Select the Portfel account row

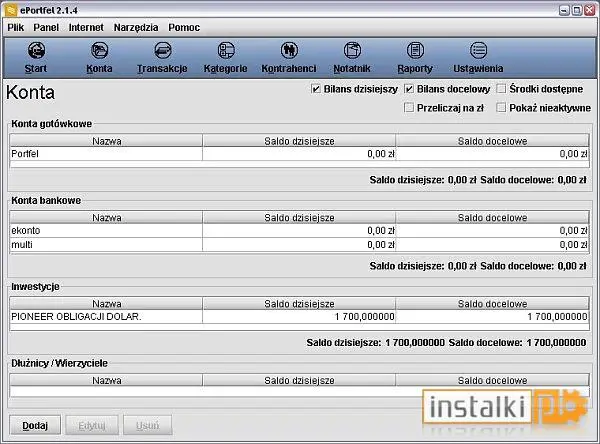pos(299,154)
